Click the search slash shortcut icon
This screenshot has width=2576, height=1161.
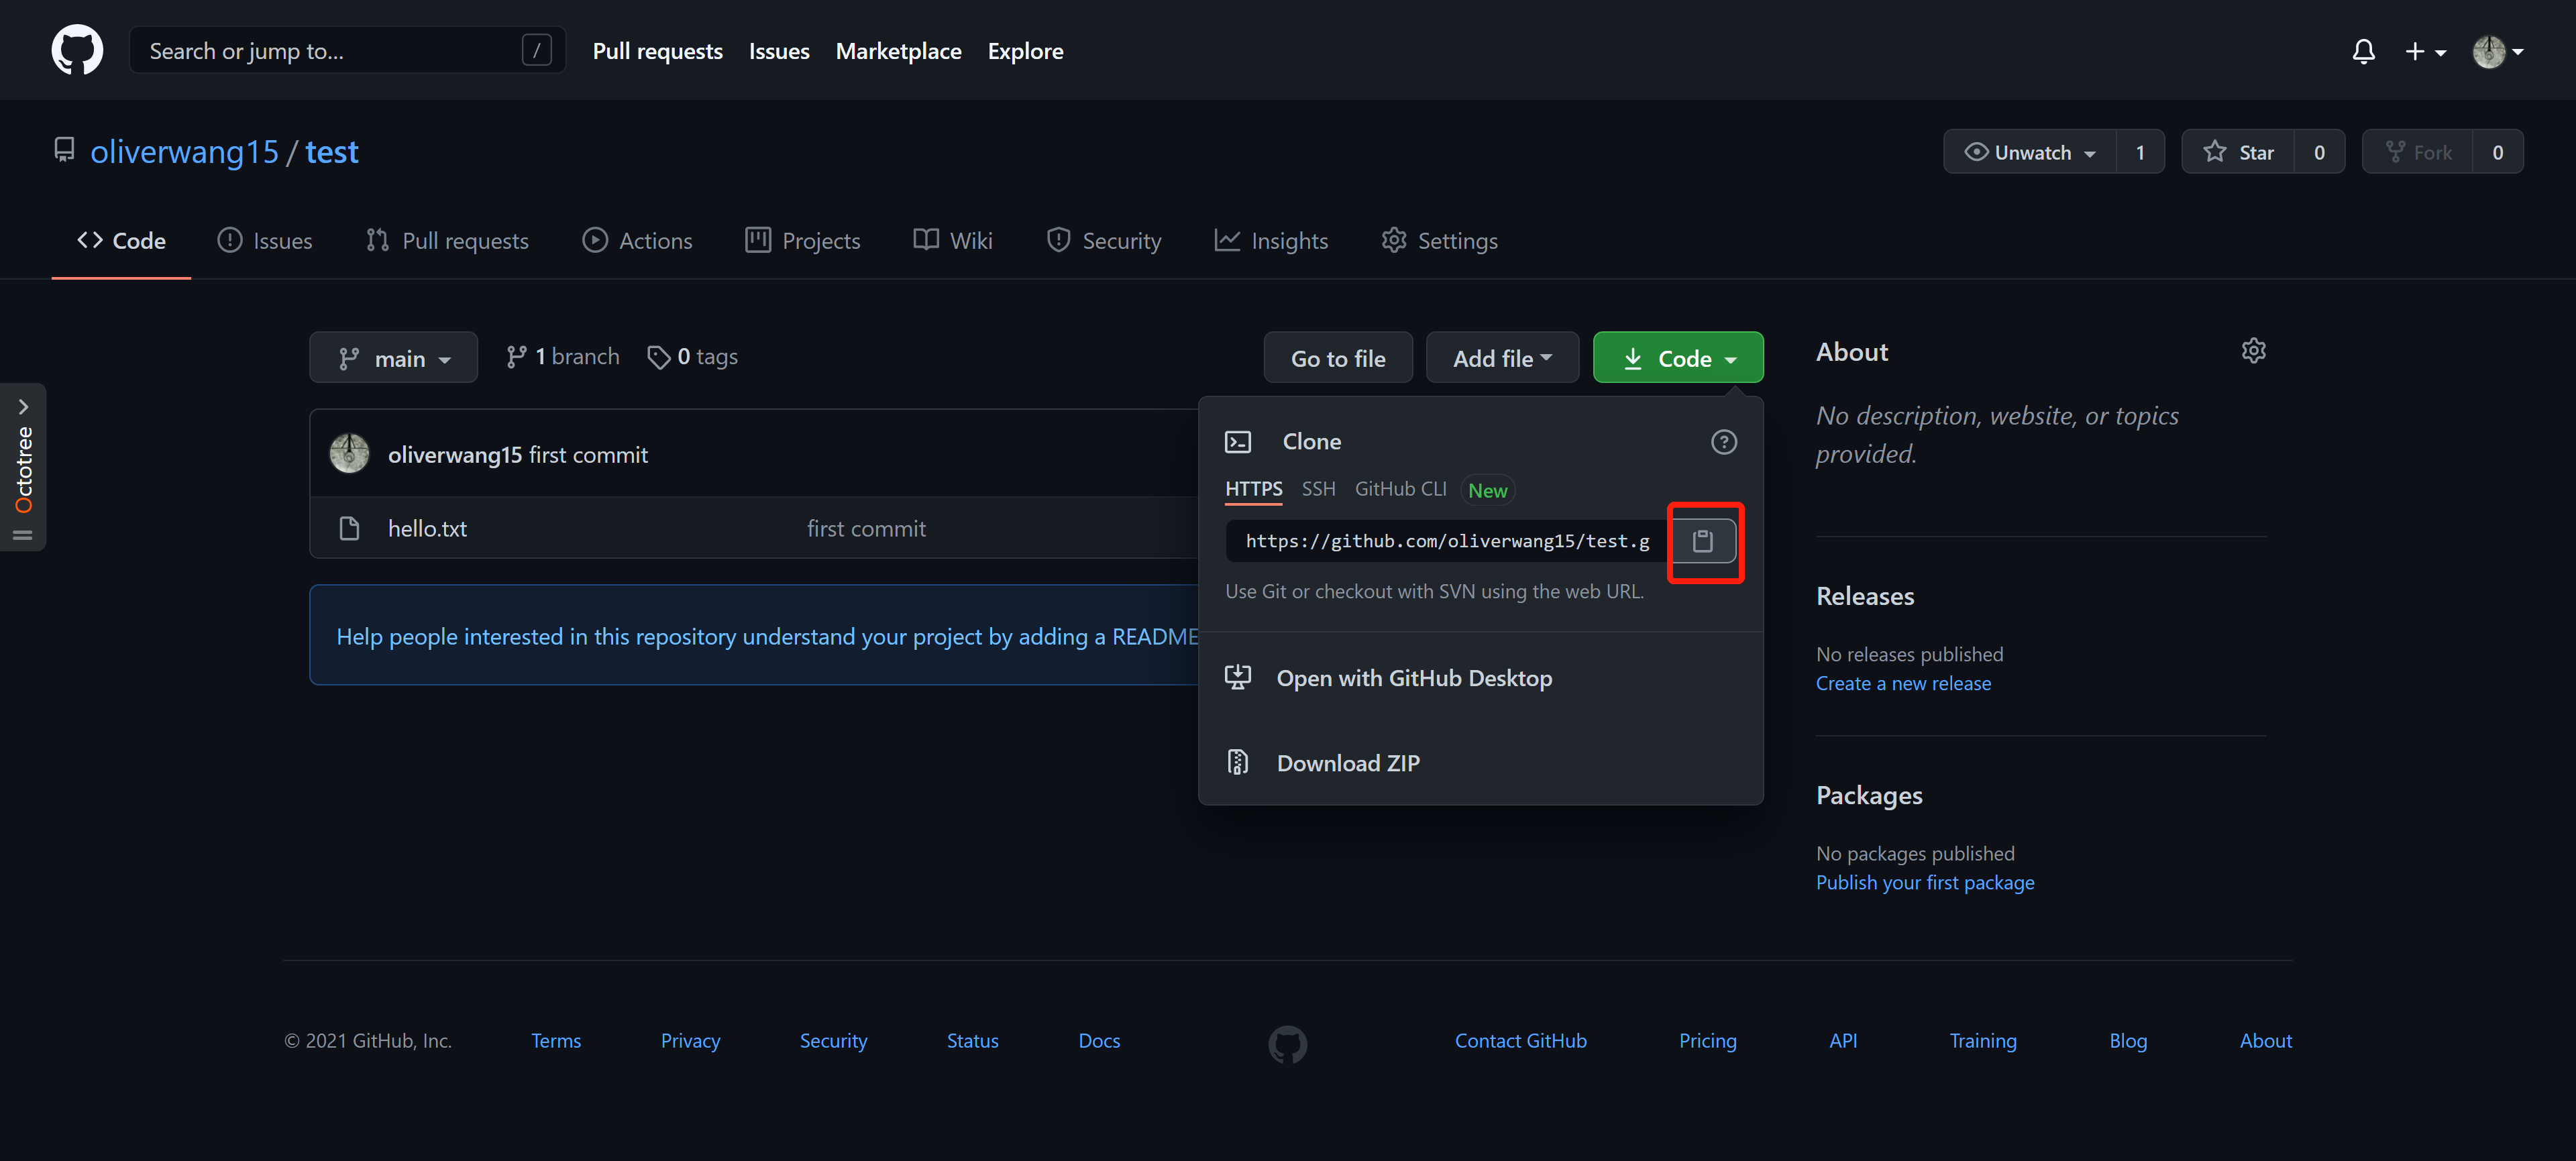[536, 50]
